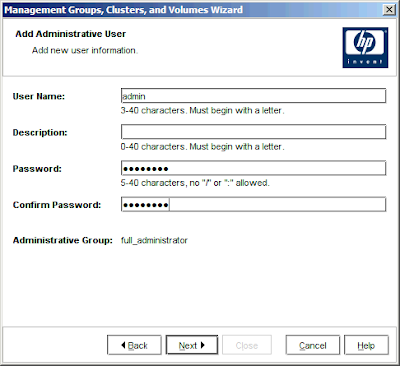Click the 'Description:' label
The height and width of the screenshot is (366, 400).
coord(40,133)
